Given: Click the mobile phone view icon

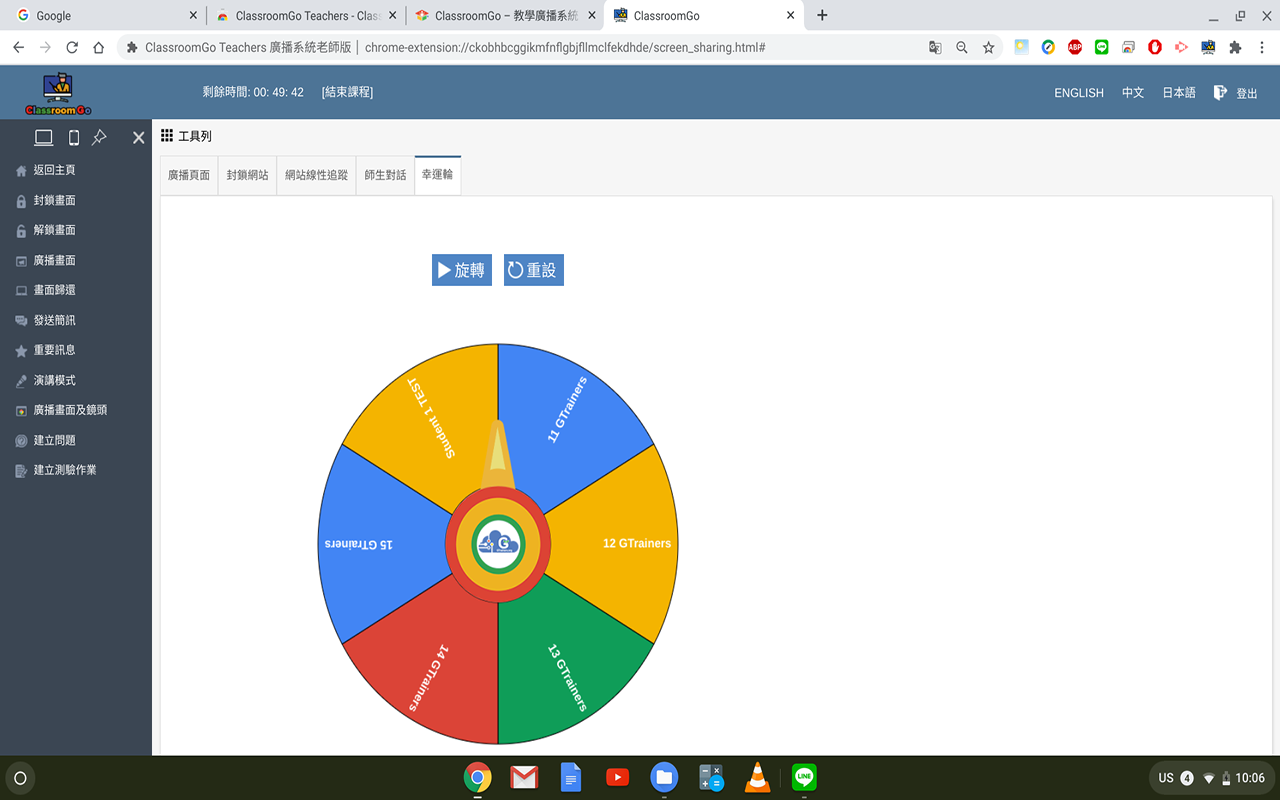Looking at the screenshot, I should point(74,138).
